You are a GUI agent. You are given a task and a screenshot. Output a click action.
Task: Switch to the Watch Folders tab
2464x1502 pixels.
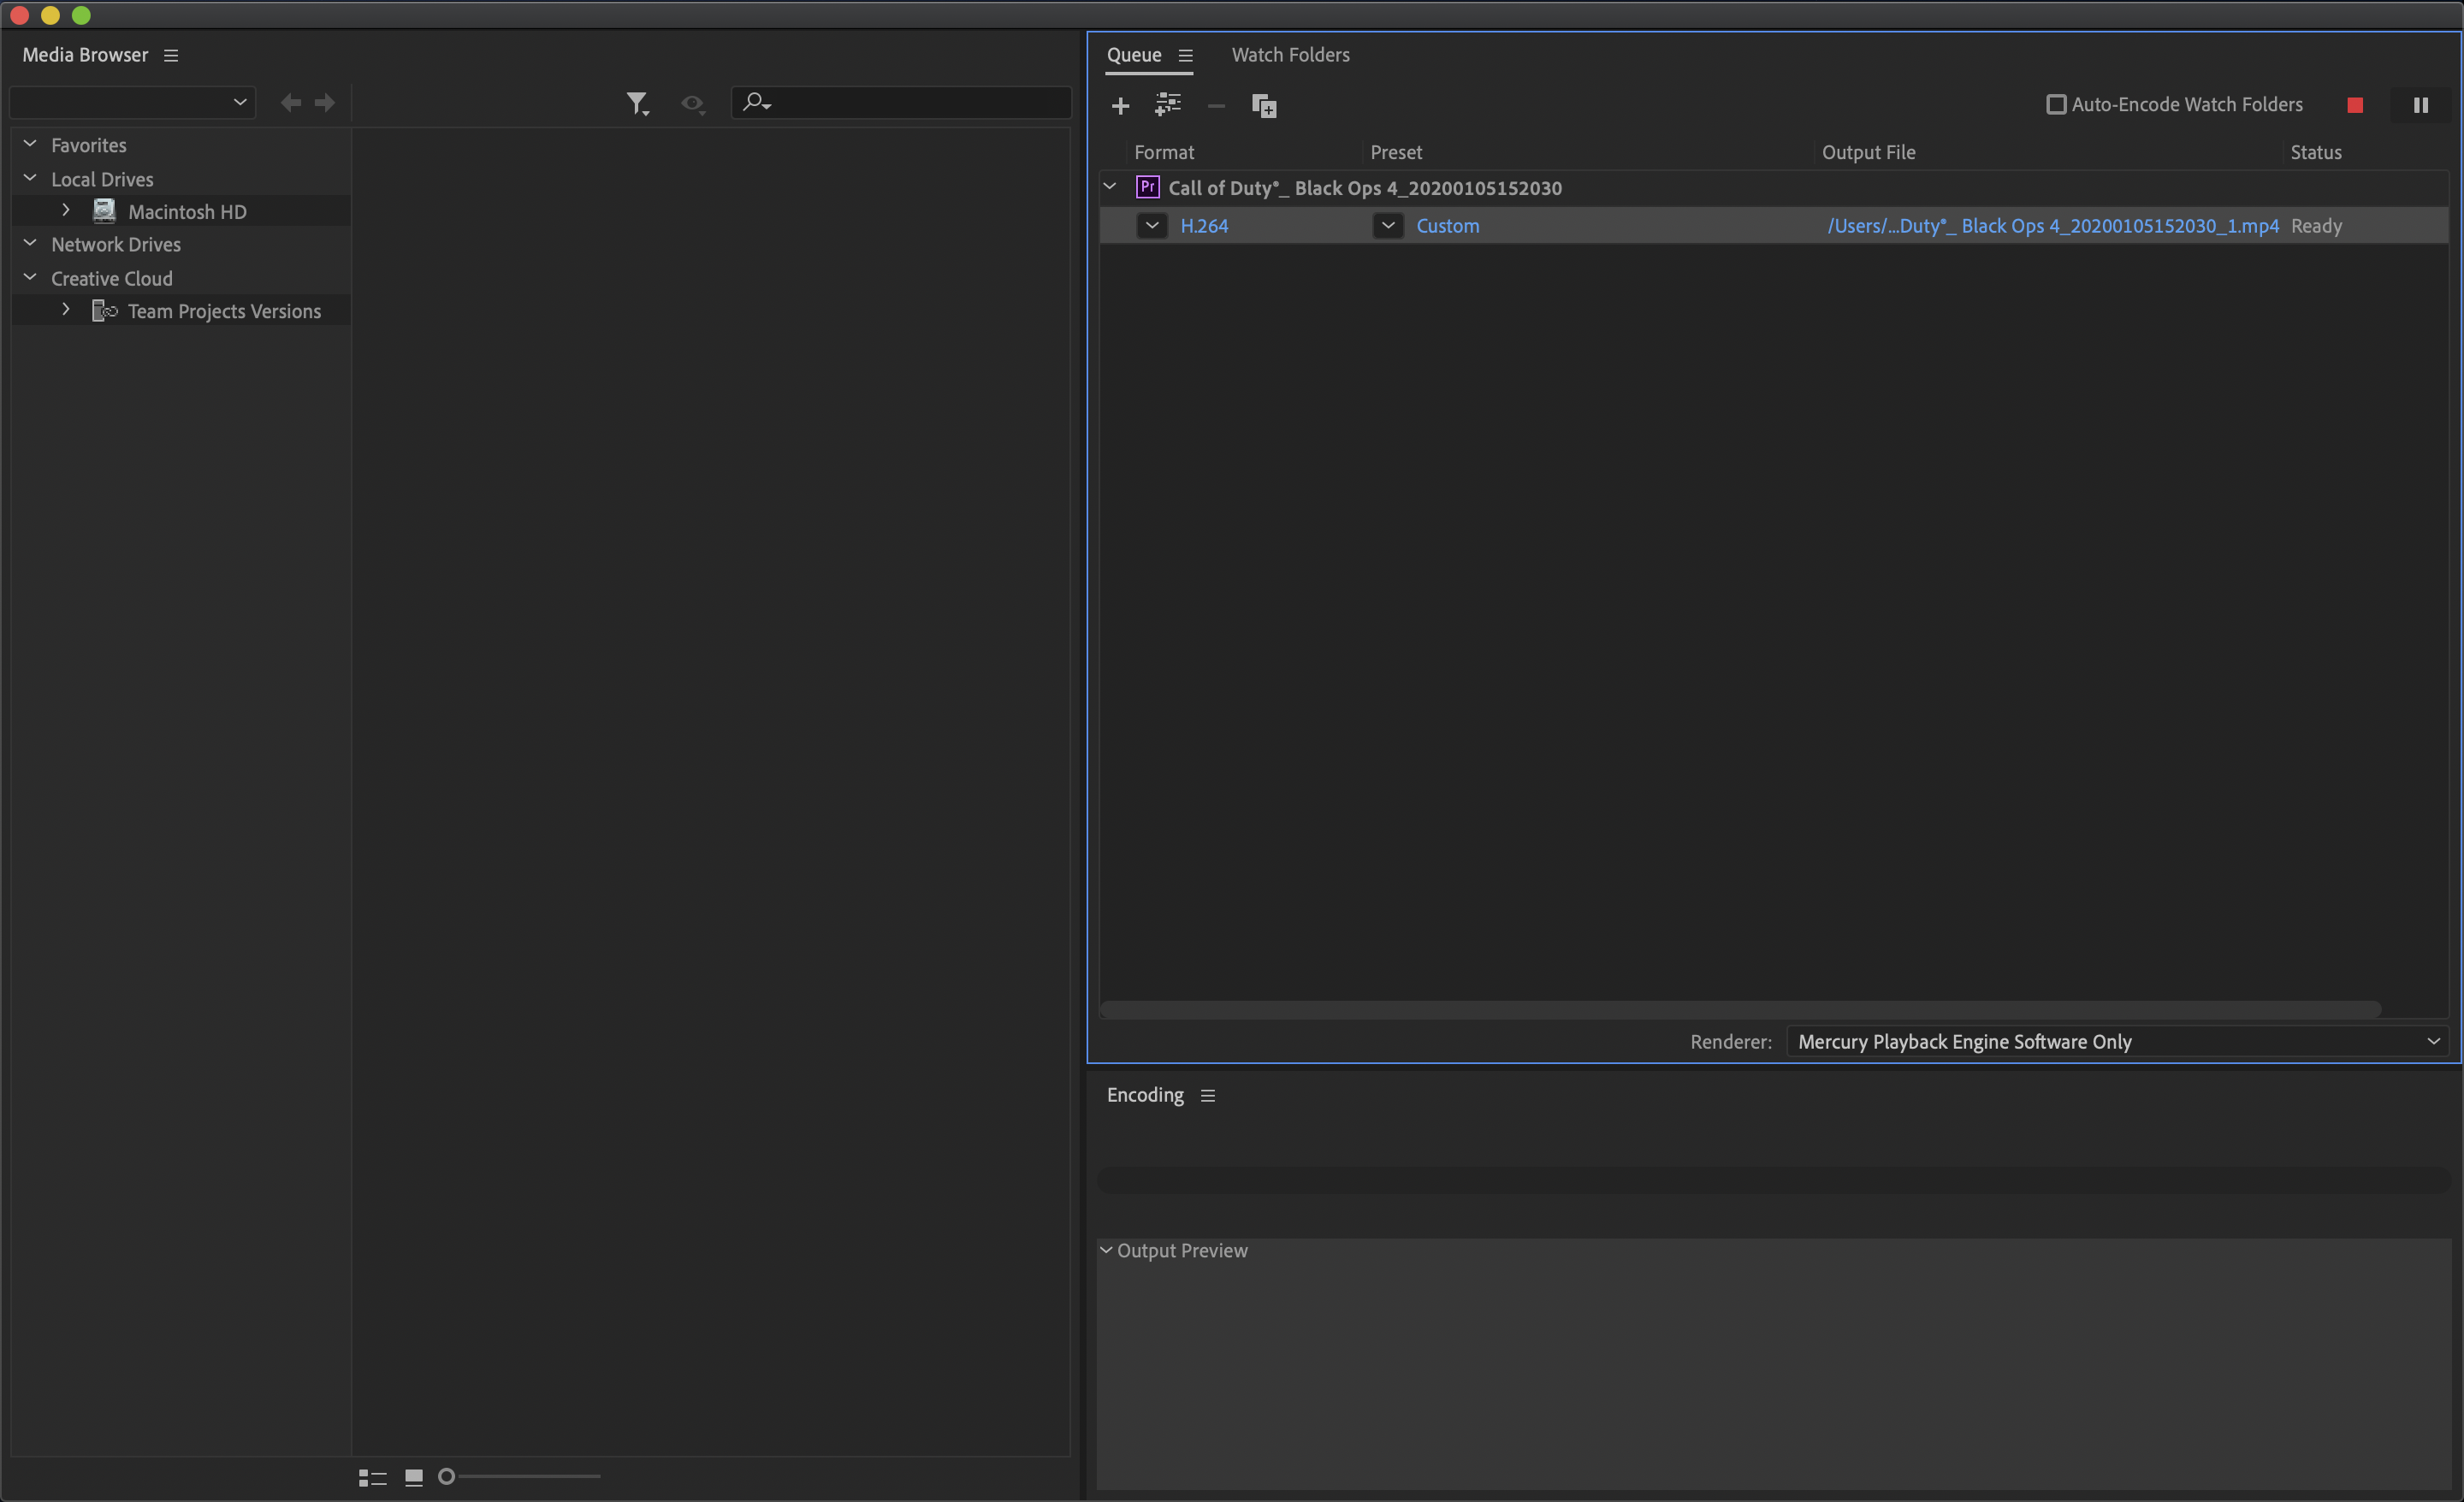click(1290, 55)
